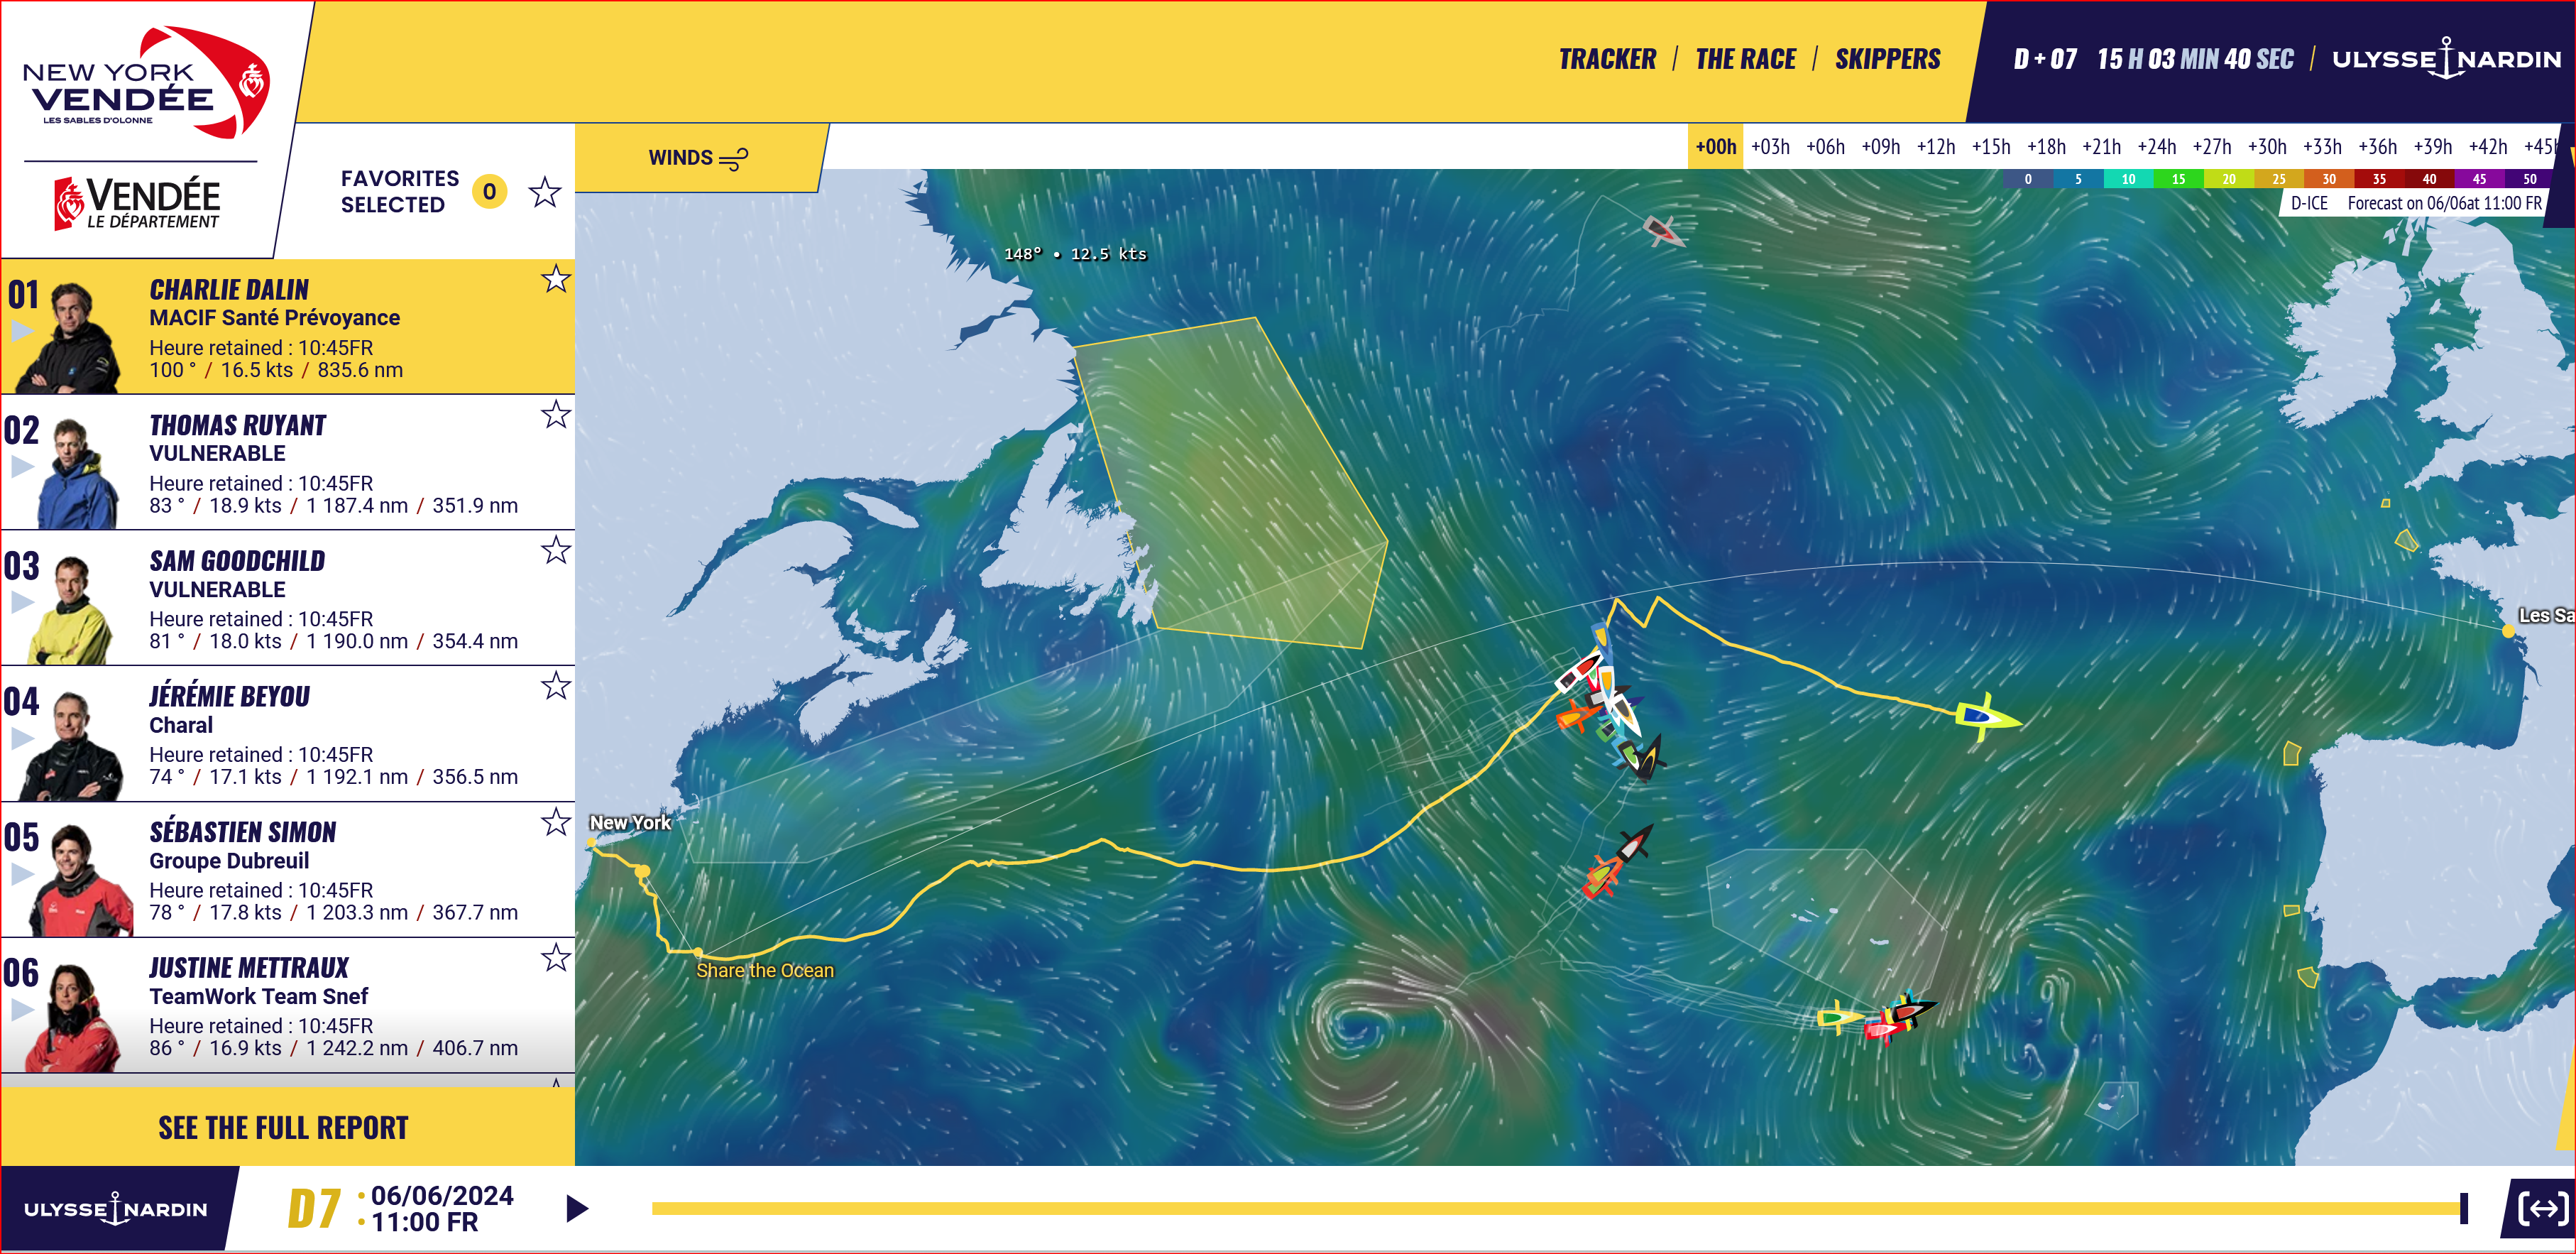This screenshot has width=2576, height=1254.
Task: Open THE RACE menu item
Action: pos(1745,60)
